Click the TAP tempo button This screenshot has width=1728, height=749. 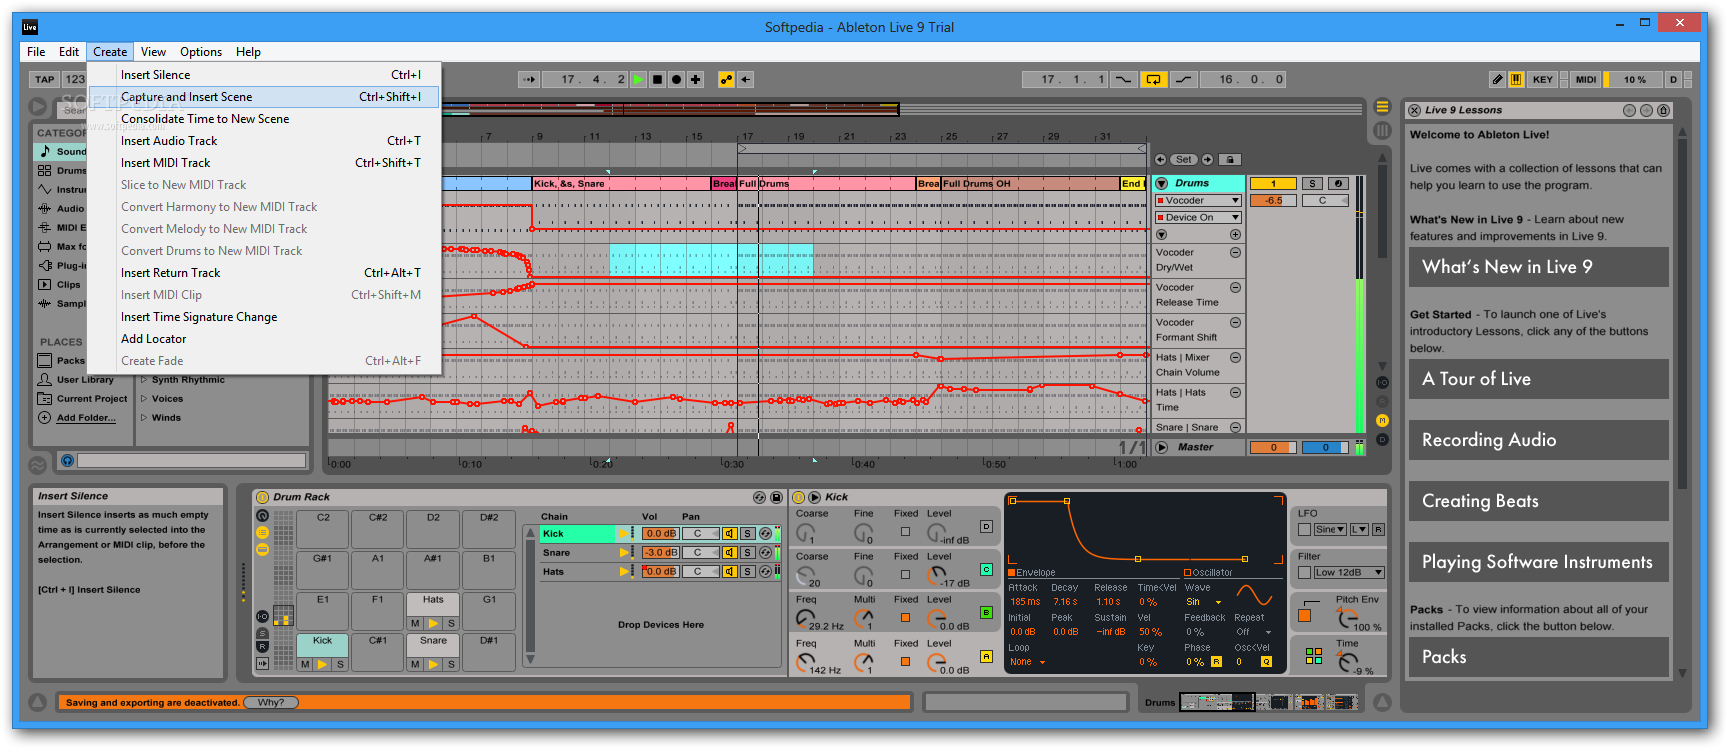(45, 79)
